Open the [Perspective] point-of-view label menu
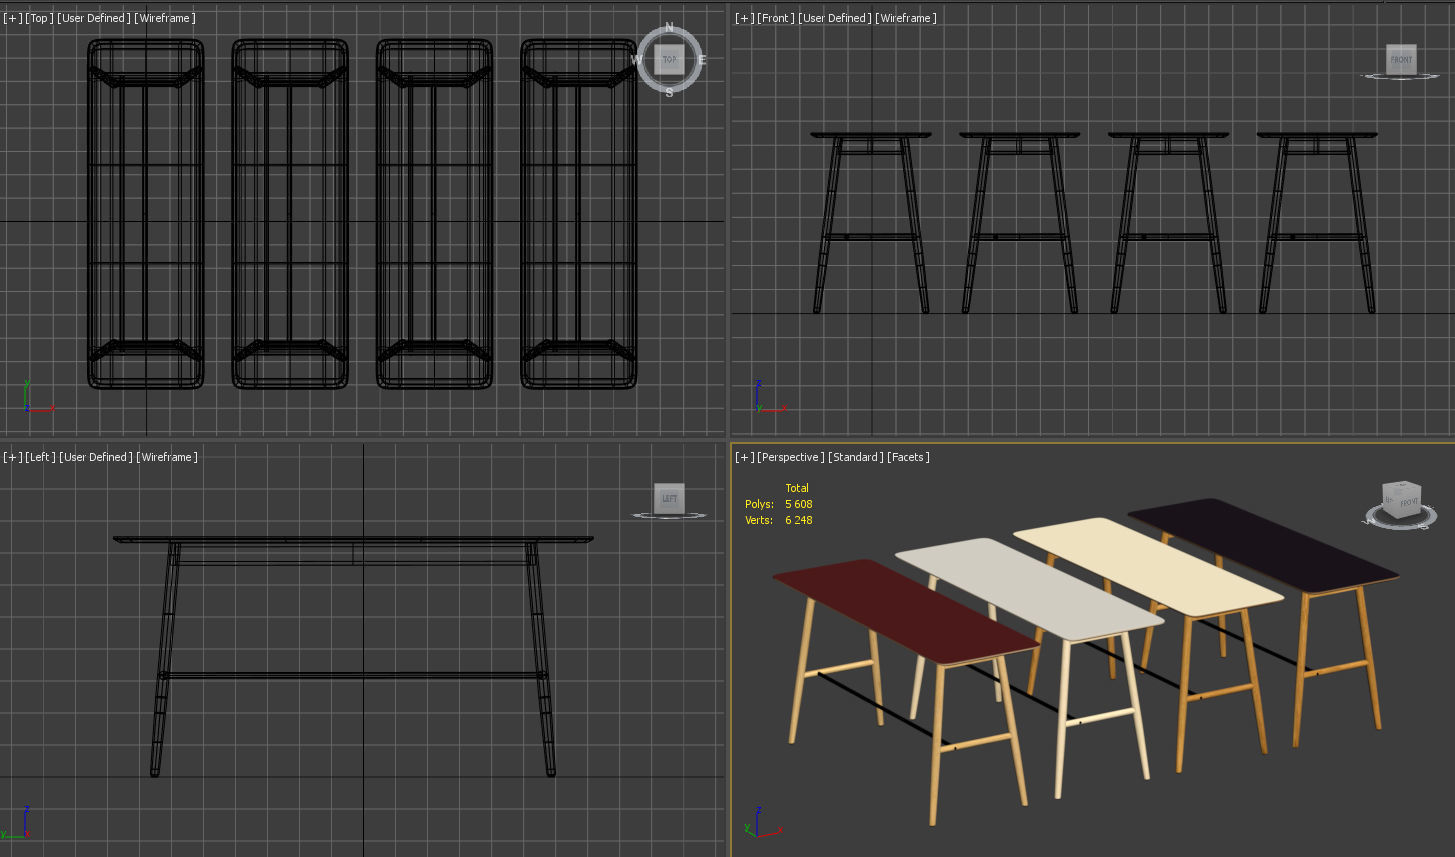The image size is (1455, 857). (x=792, y=457)
